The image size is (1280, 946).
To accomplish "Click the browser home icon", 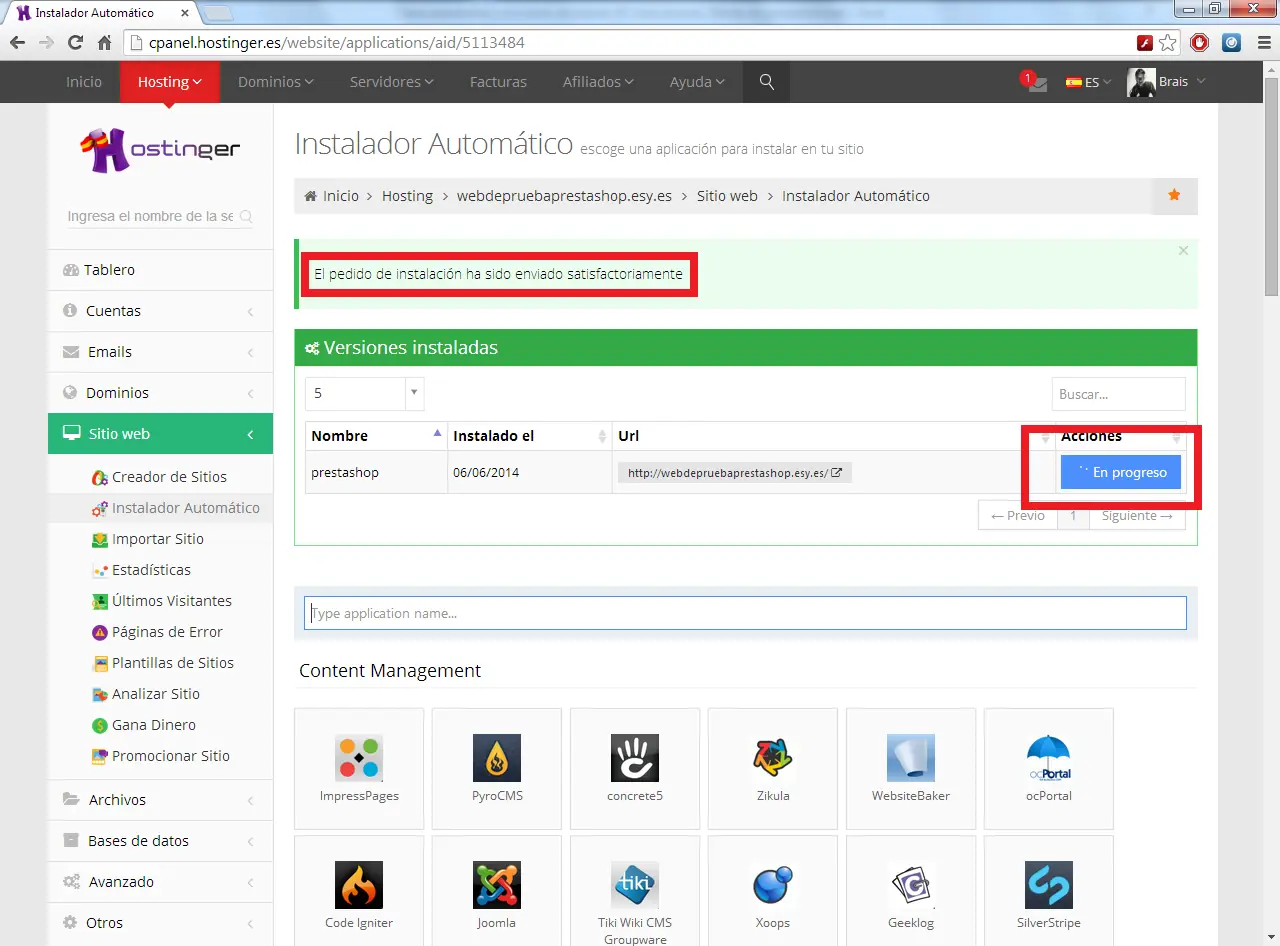I will 104,43.
